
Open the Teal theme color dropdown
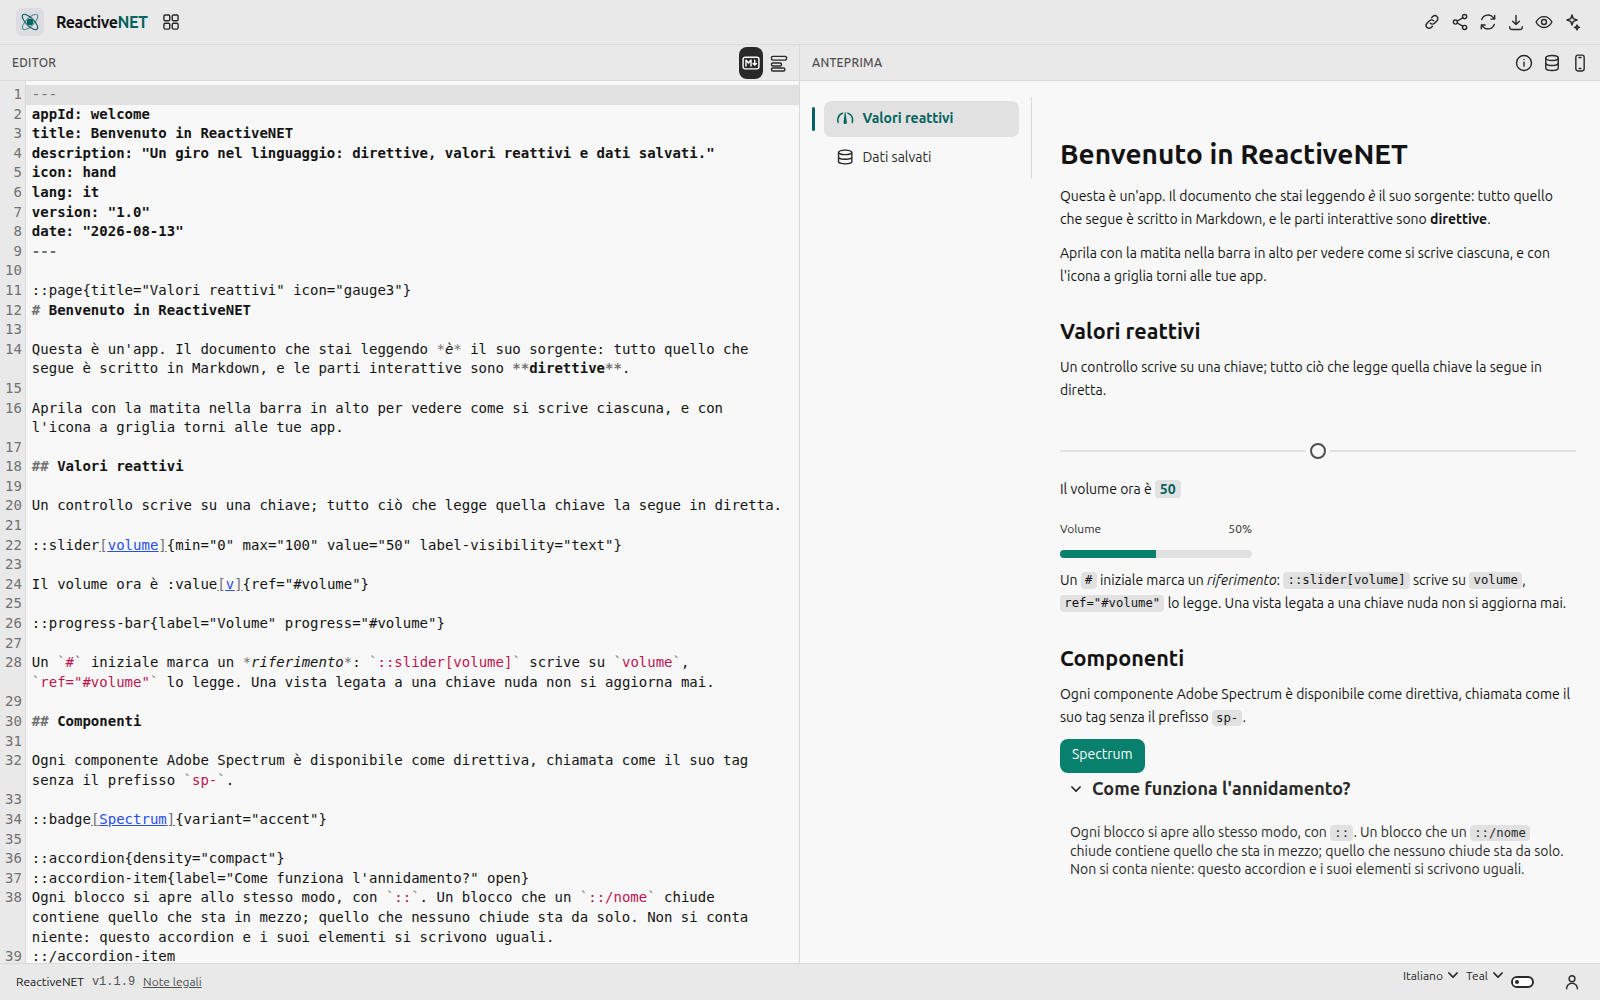(1485, 976)
